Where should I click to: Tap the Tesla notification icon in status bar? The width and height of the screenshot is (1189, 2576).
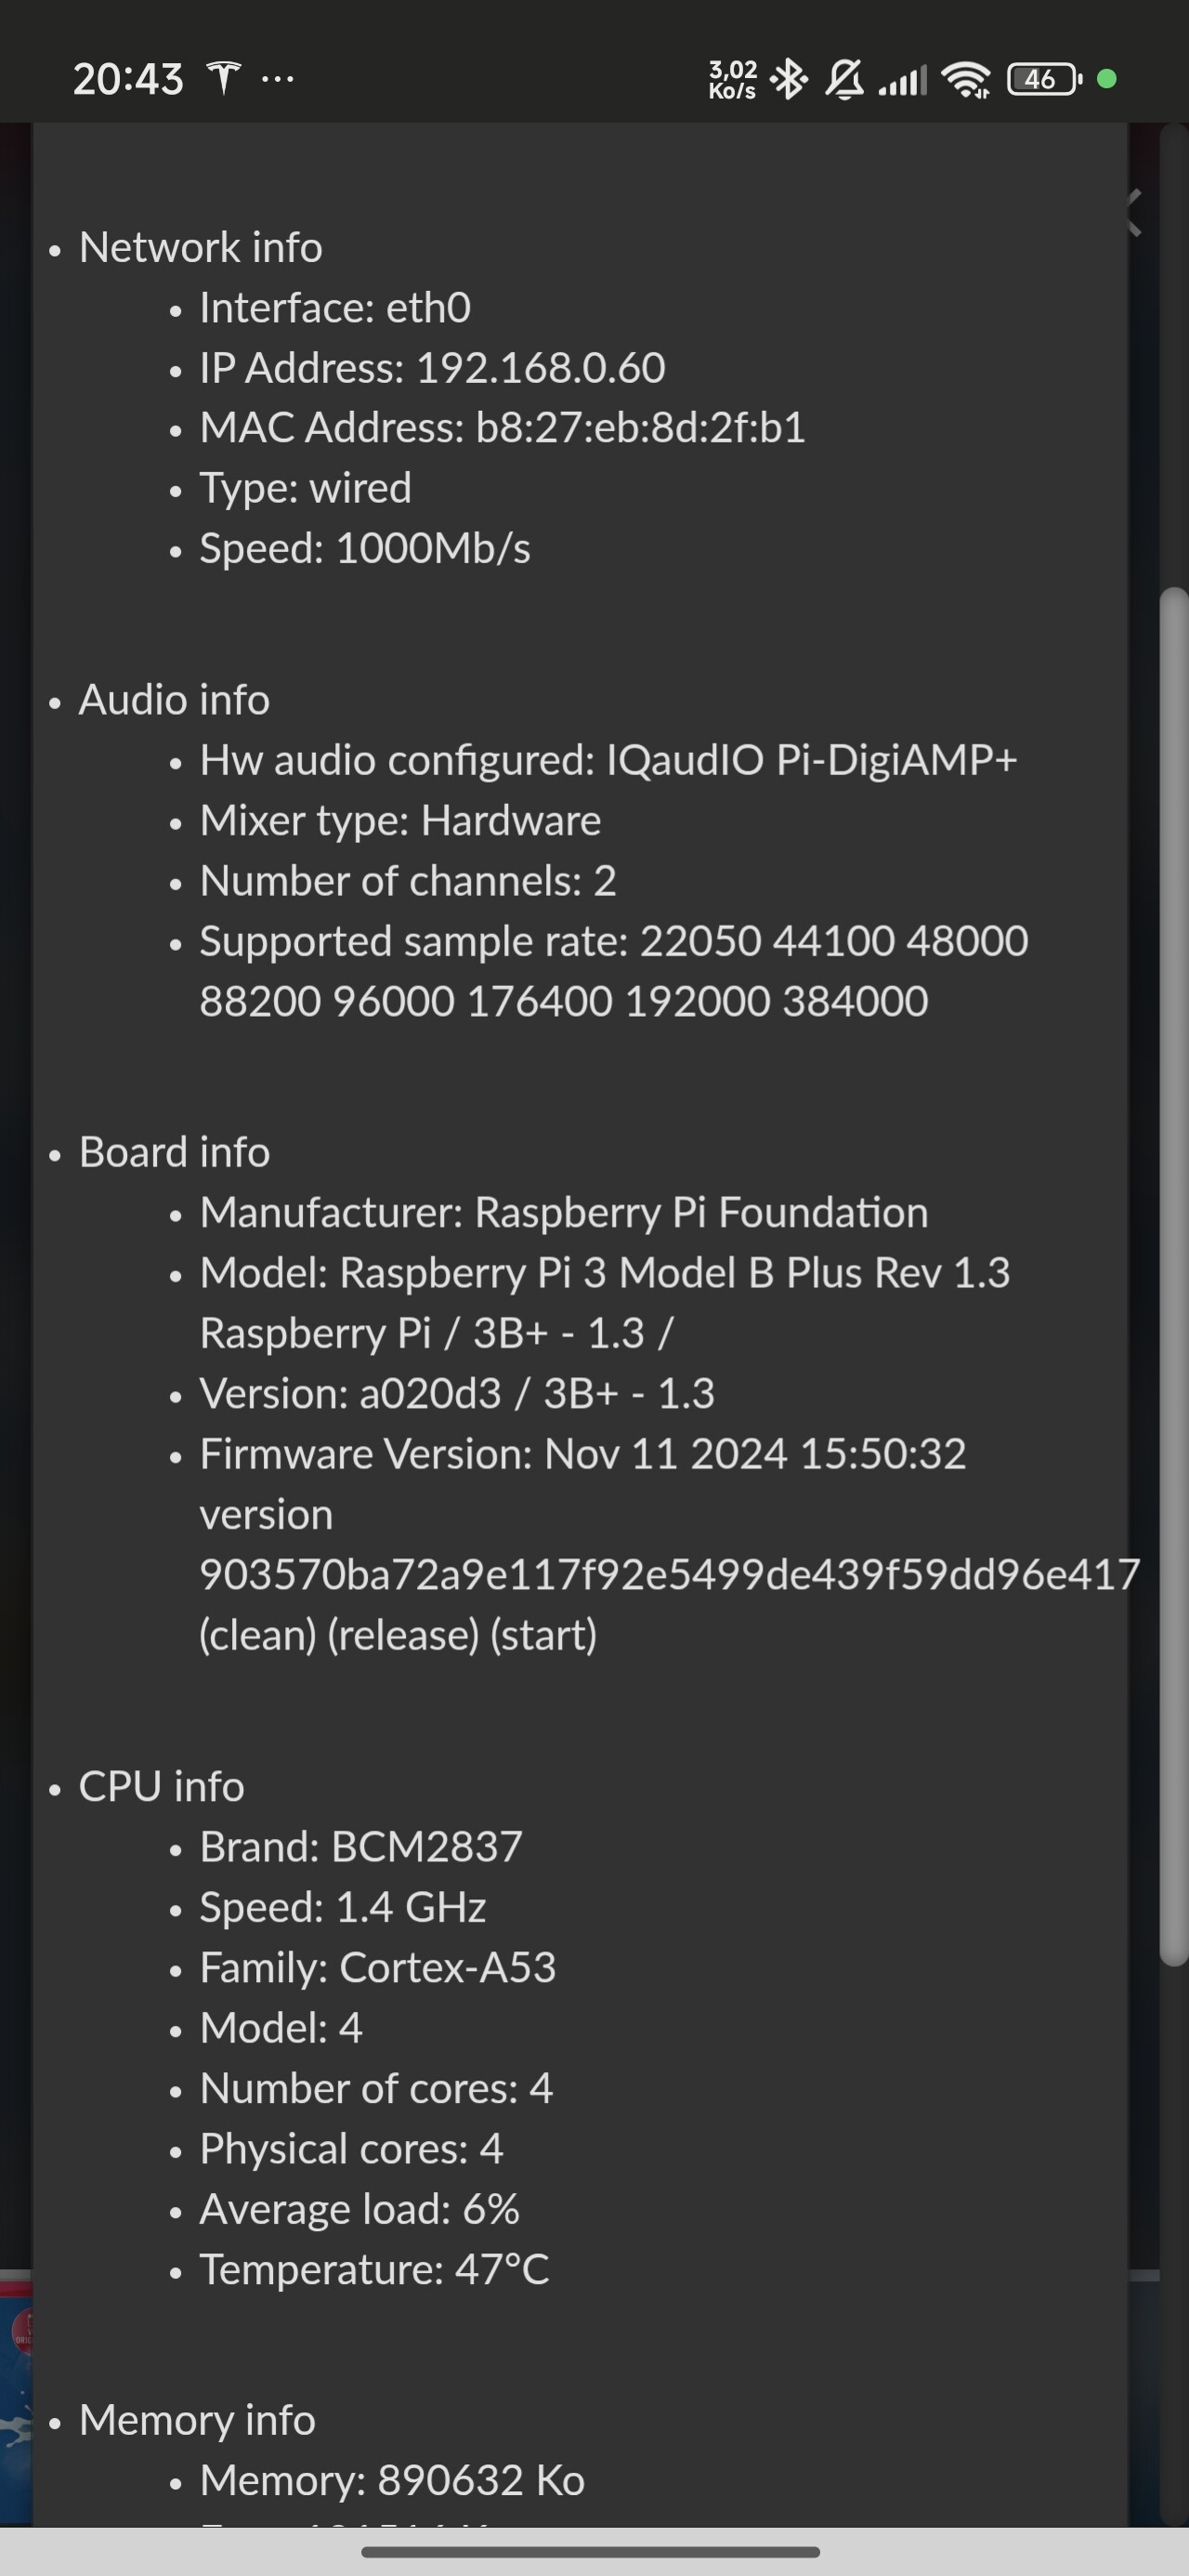pyautogui.click(x=223, y=78)
